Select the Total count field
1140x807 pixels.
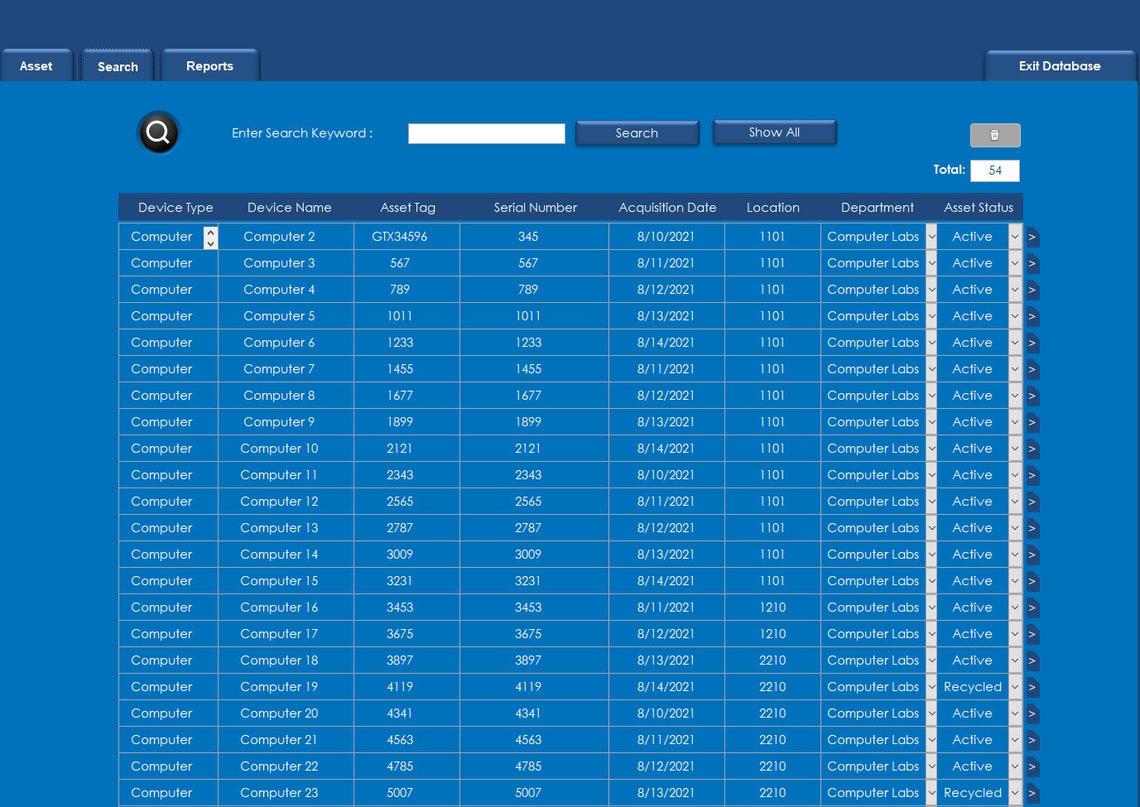tap(994, 170)
